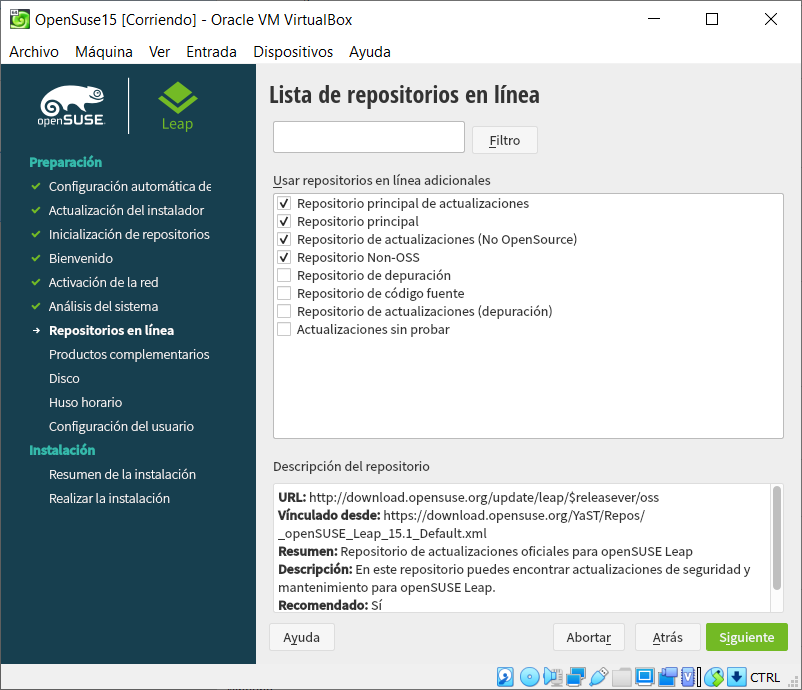This screenshot has width=802, height=690.
Task: Click the hard disk activity status icon
Action: (x=505, y=677)
